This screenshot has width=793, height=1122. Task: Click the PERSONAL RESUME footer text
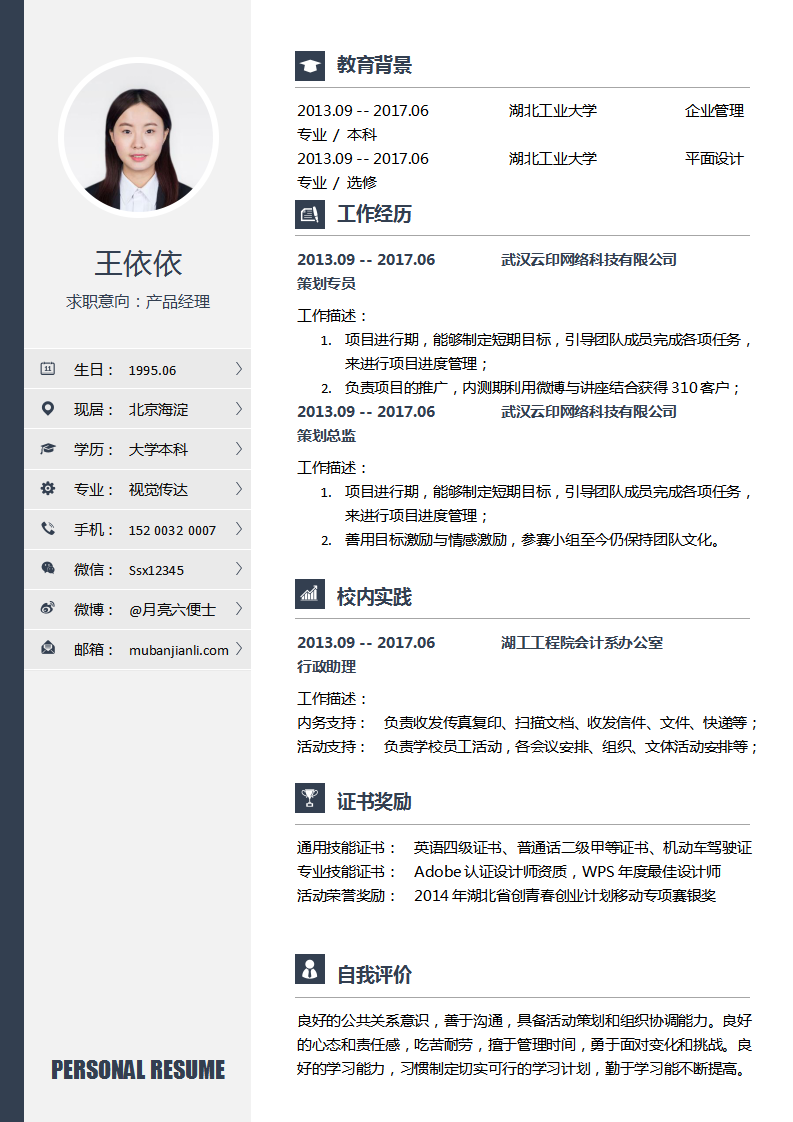tap(138, 1070)
